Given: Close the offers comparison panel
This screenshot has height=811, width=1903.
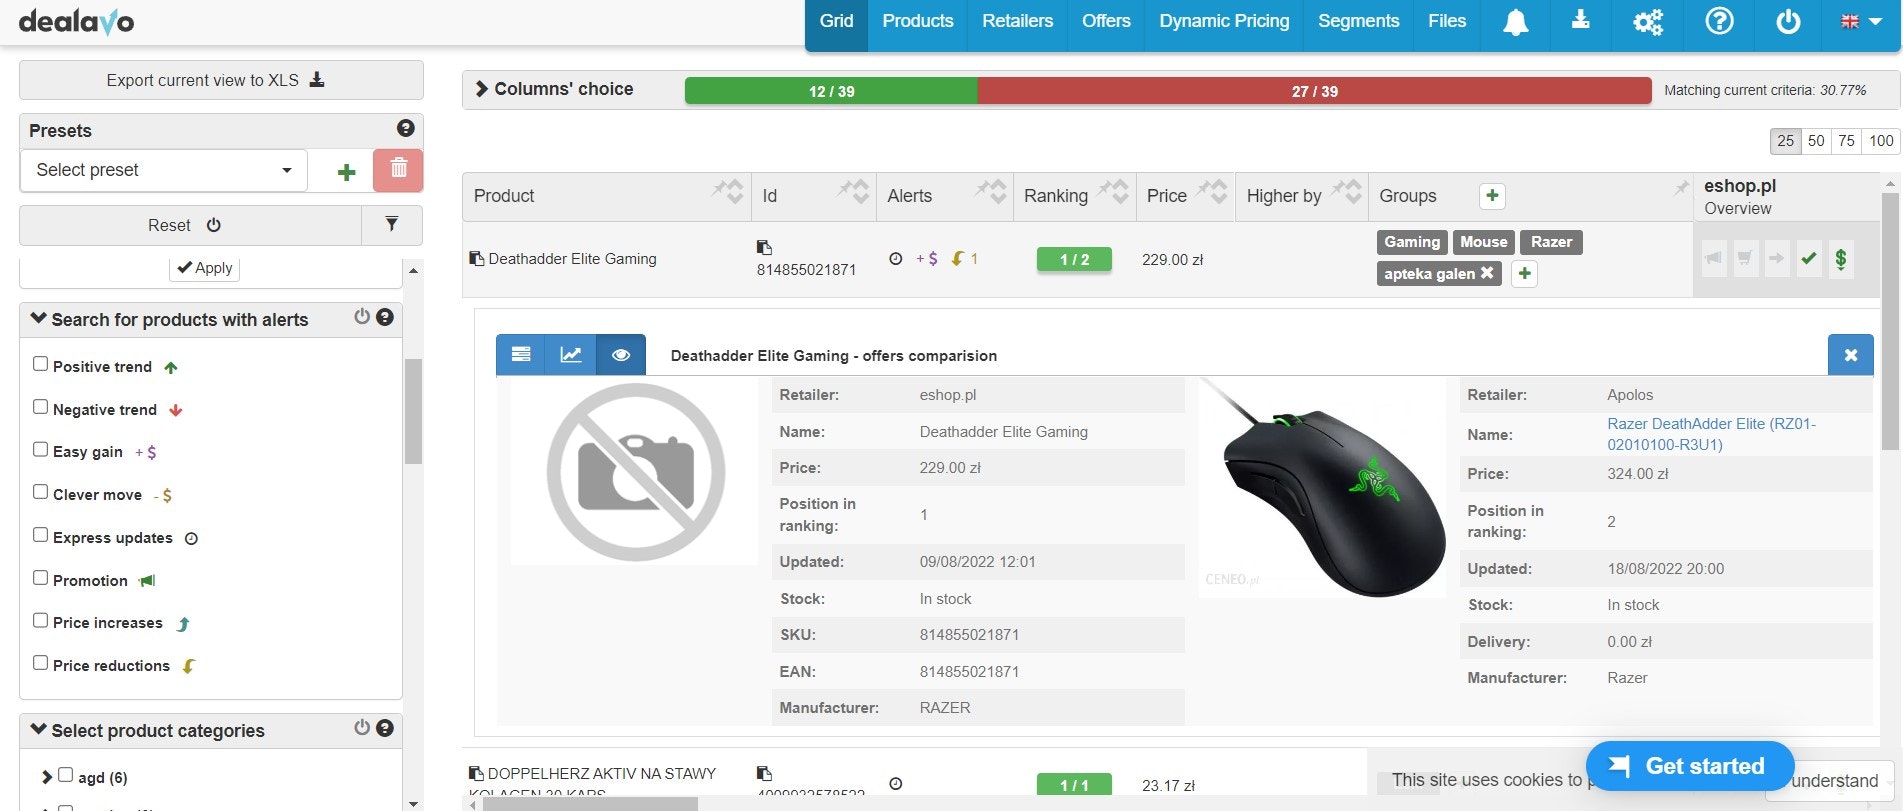Looking at the screenshot, I should point(1851,355).
